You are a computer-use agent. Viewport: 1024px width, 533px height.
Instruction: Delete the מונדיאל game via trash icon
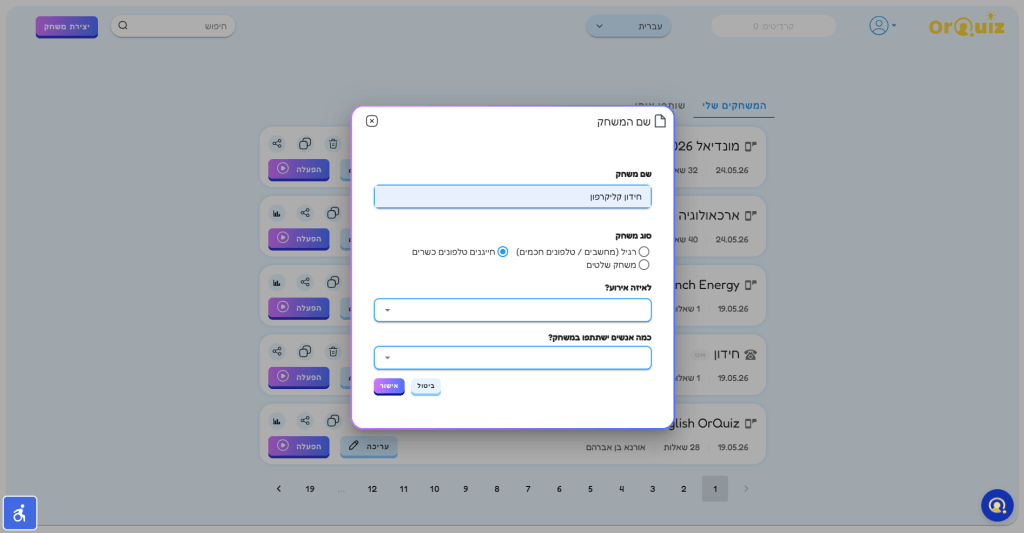pos(333,144)
